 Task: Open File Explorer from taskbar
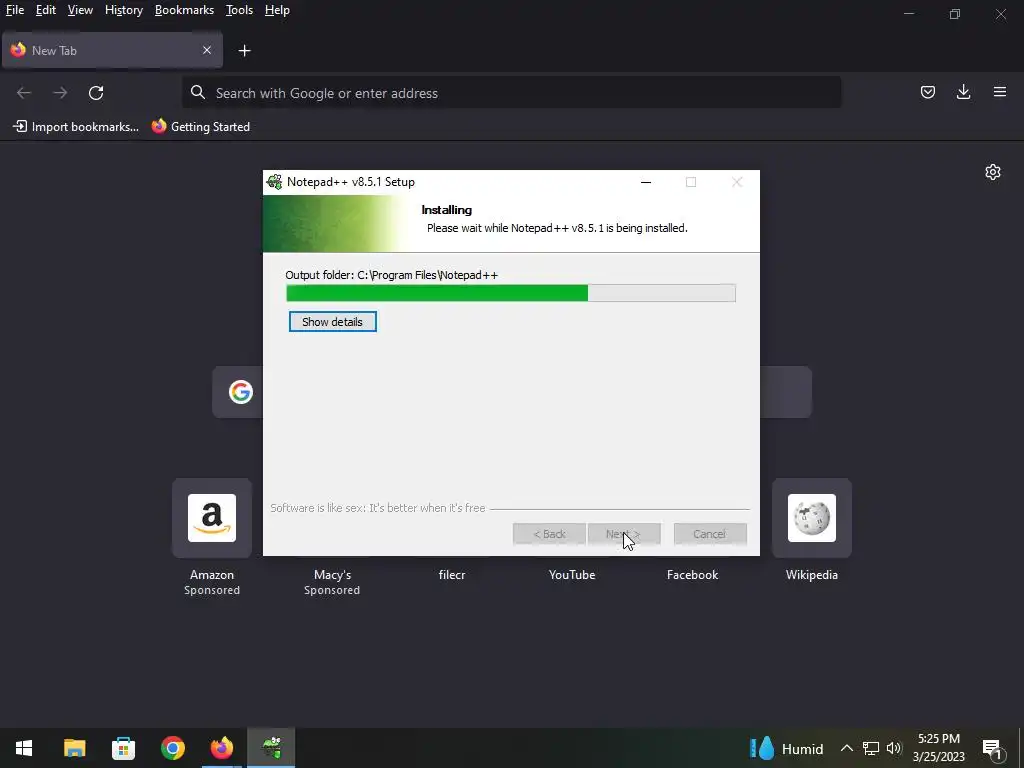74,748
